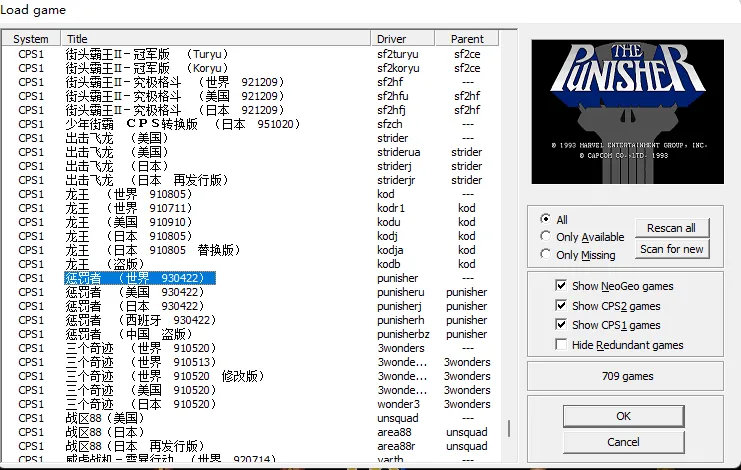Select the row with driver punisheru
The height and width of the screenshot is (470, 741).
(250, 292)
